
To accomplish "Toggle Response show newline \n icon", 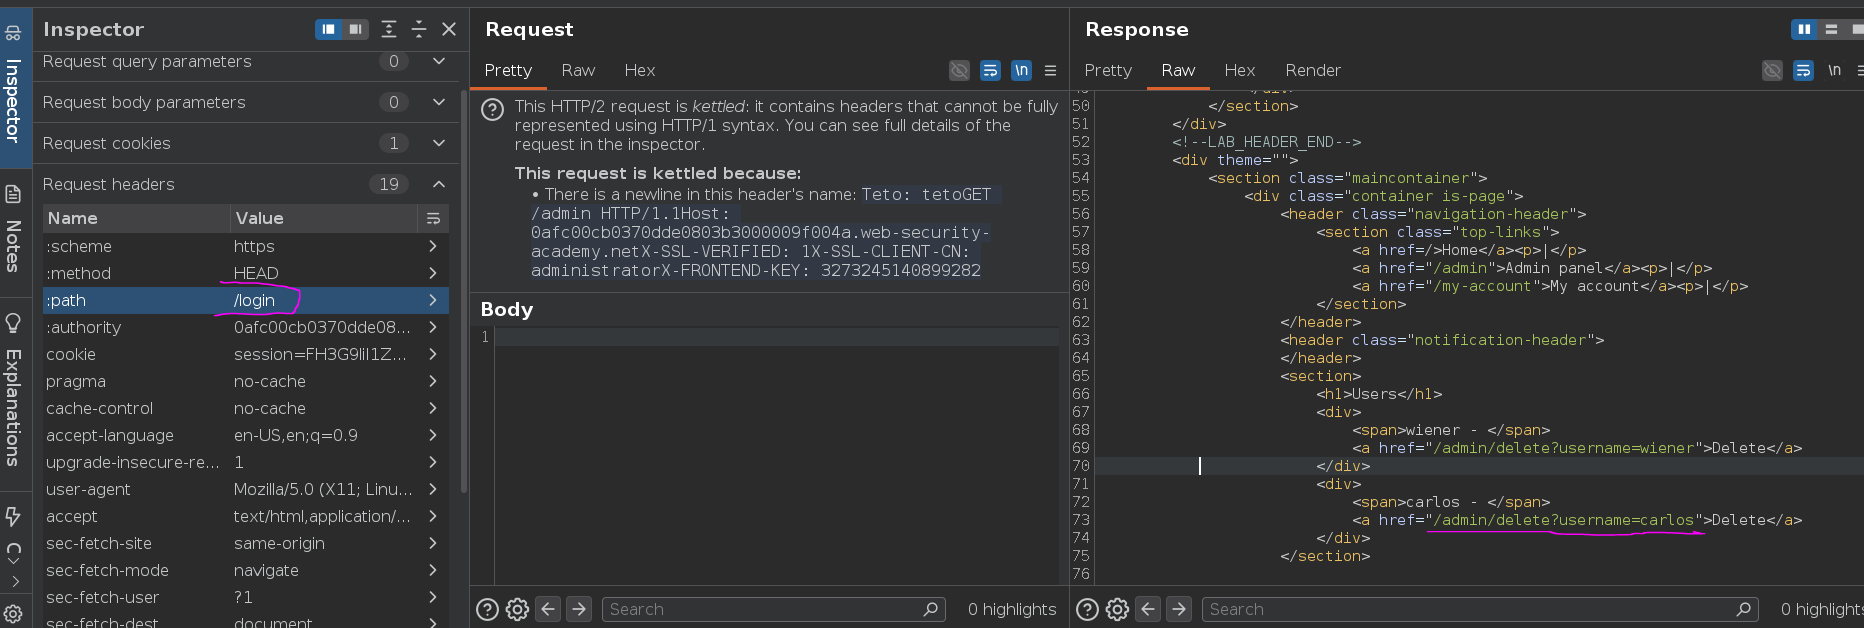I will click(1834, 70).
